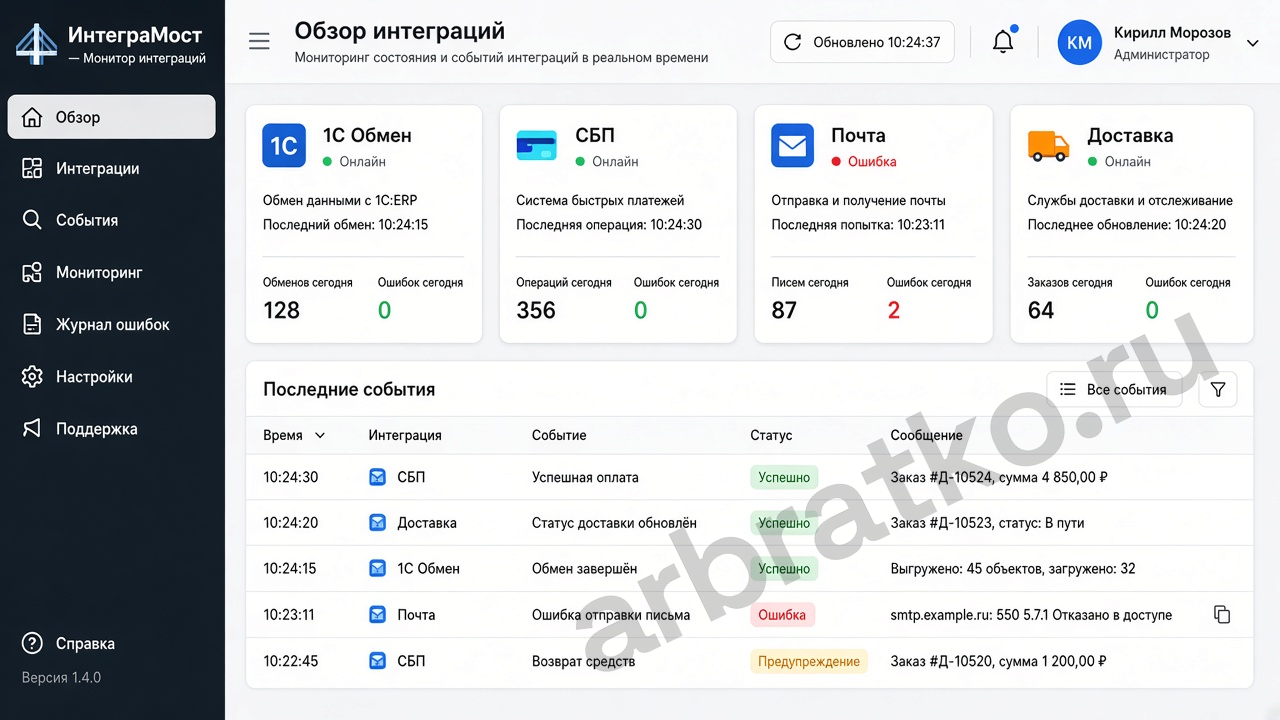Click Доставка orders count 64

[1041, 310]
